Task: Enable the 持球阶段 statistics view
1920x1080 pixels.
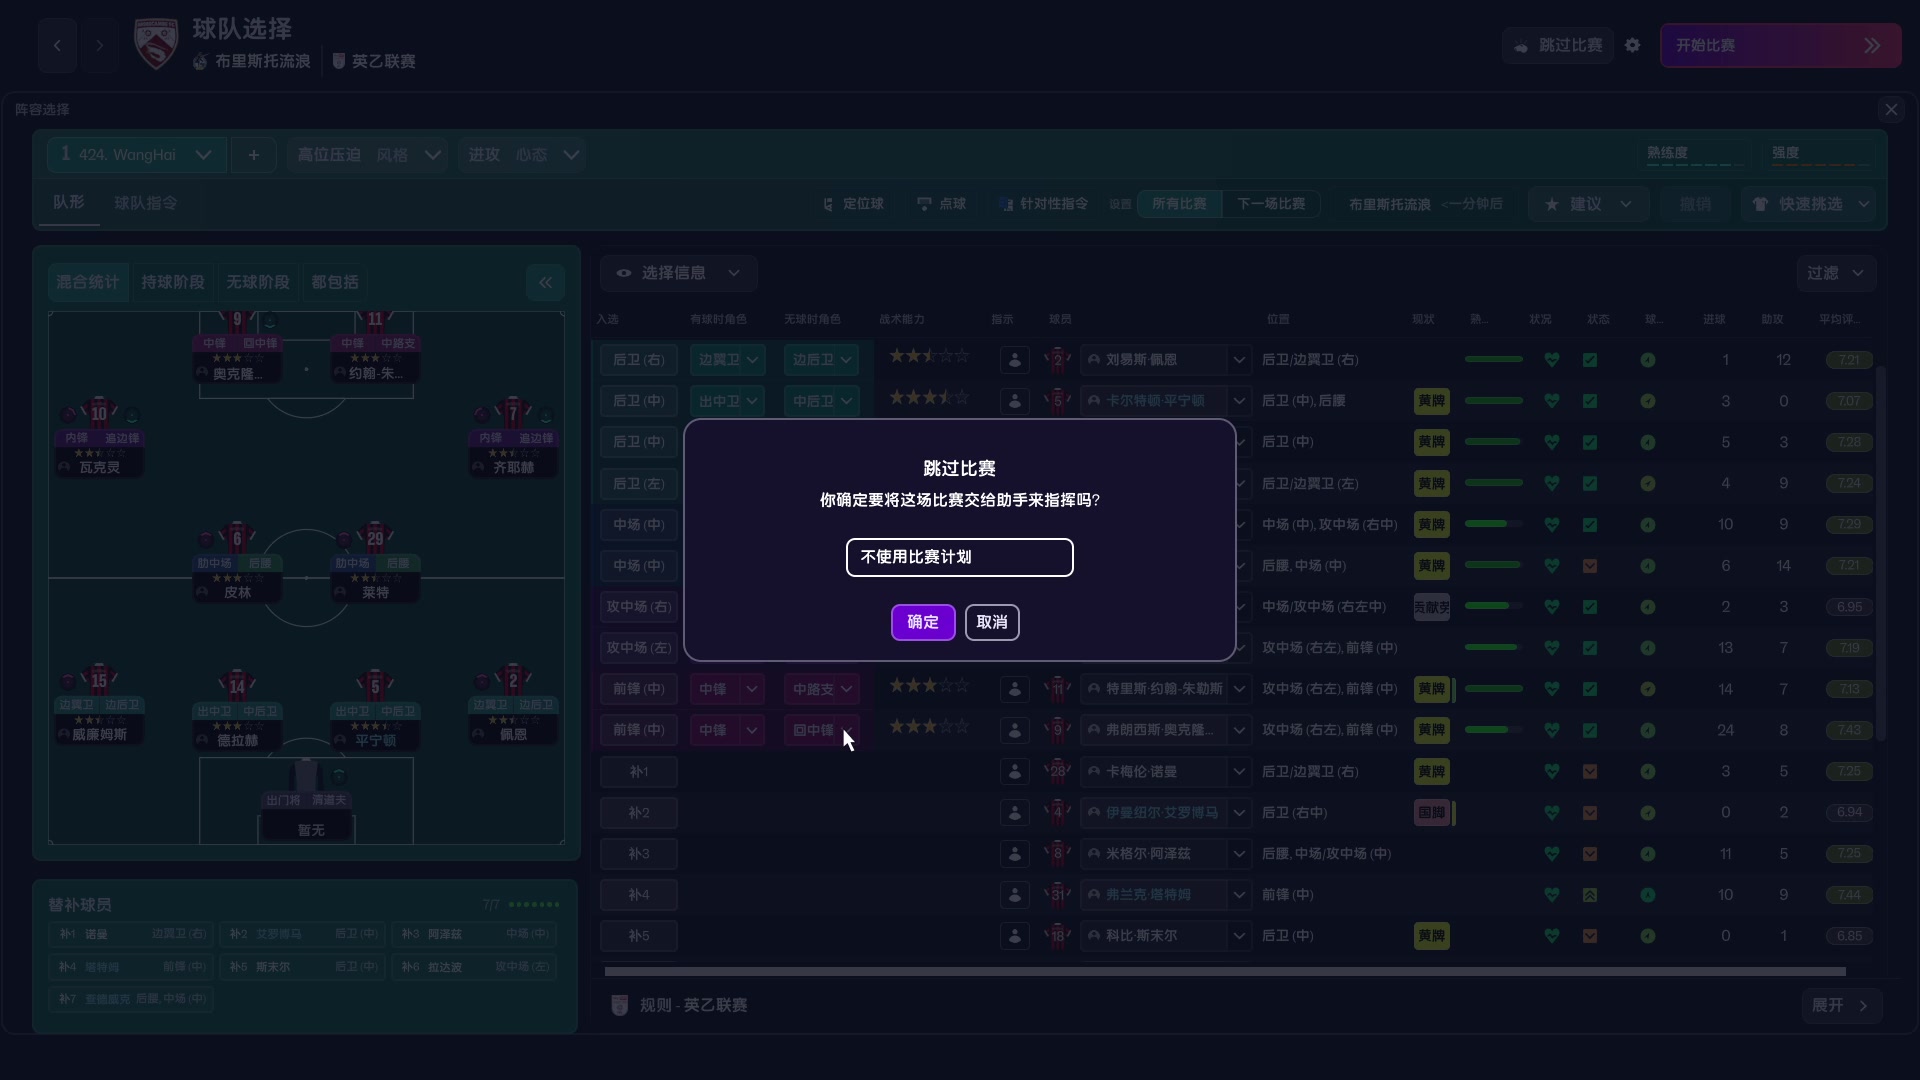Action: click(x=172, y=282)
